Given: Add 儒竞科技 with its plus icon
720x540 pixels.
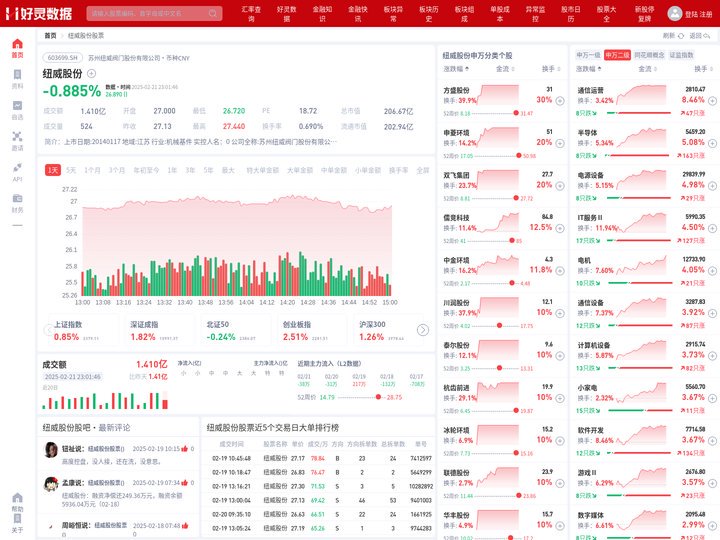Looking at the screenshot, I should (x=560, y=228).
